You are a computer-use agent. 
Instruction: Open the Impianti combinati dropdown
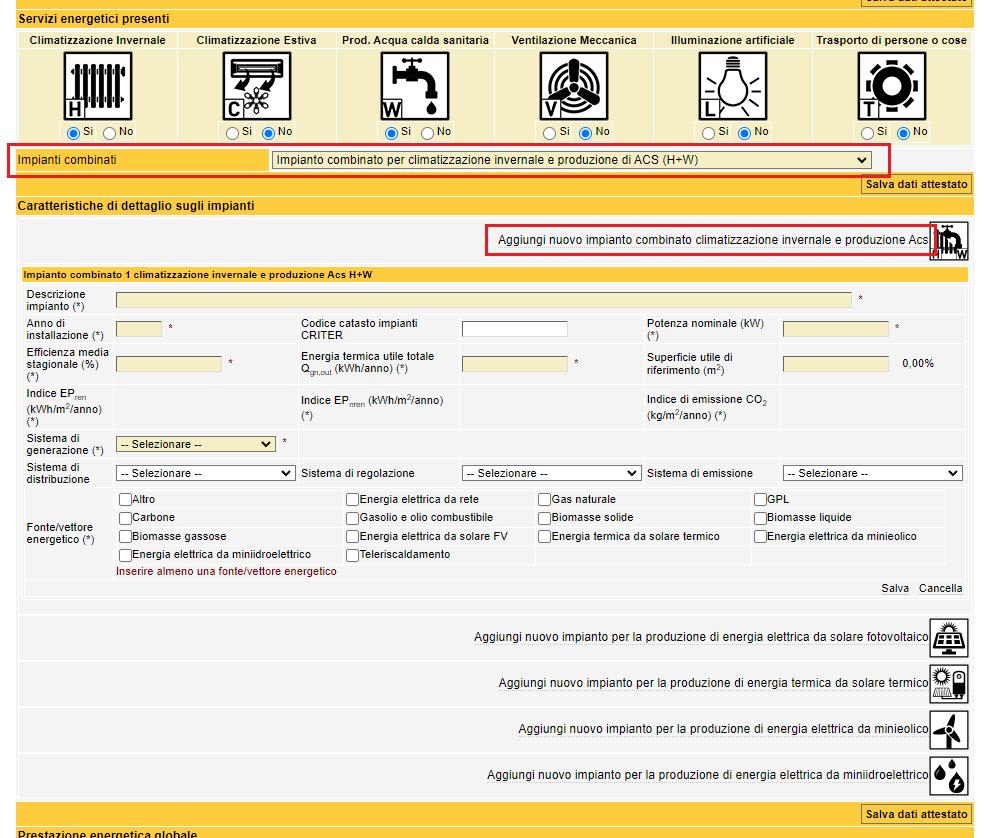[x=572, y=160]
